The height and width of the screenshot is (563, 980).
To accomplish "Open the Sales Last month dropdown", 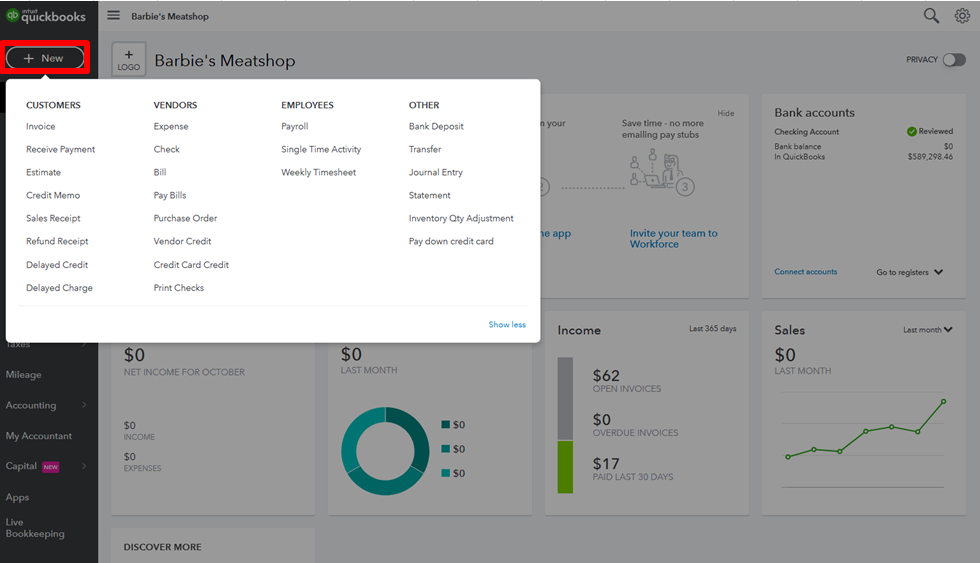I will point(928,330).
